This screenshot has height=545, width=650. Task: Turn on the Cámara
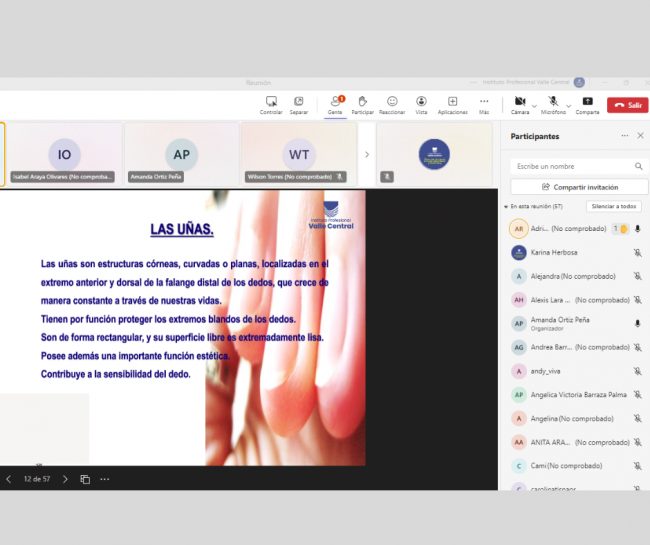(519, 102)
